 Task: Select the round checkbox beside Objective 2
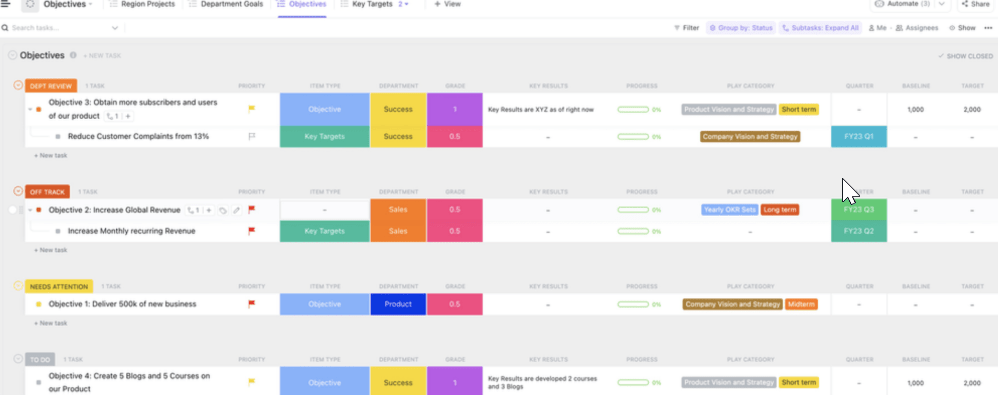[x=13, y=210]
